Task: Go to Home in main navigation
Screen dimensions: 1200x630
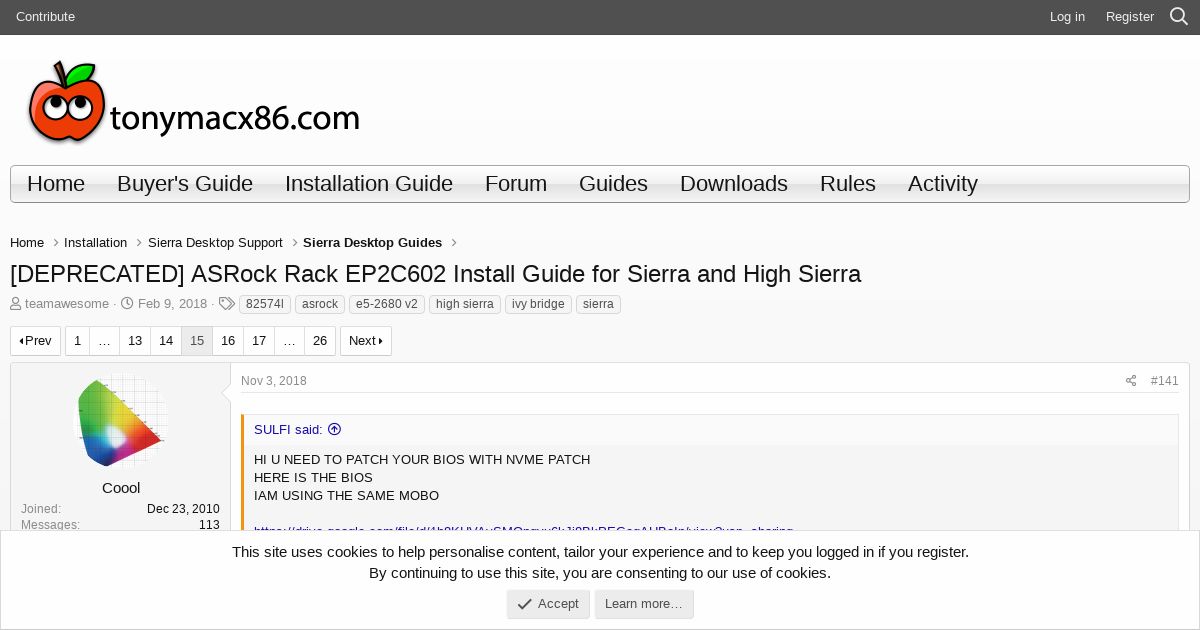Action: (x=56, y=184)
